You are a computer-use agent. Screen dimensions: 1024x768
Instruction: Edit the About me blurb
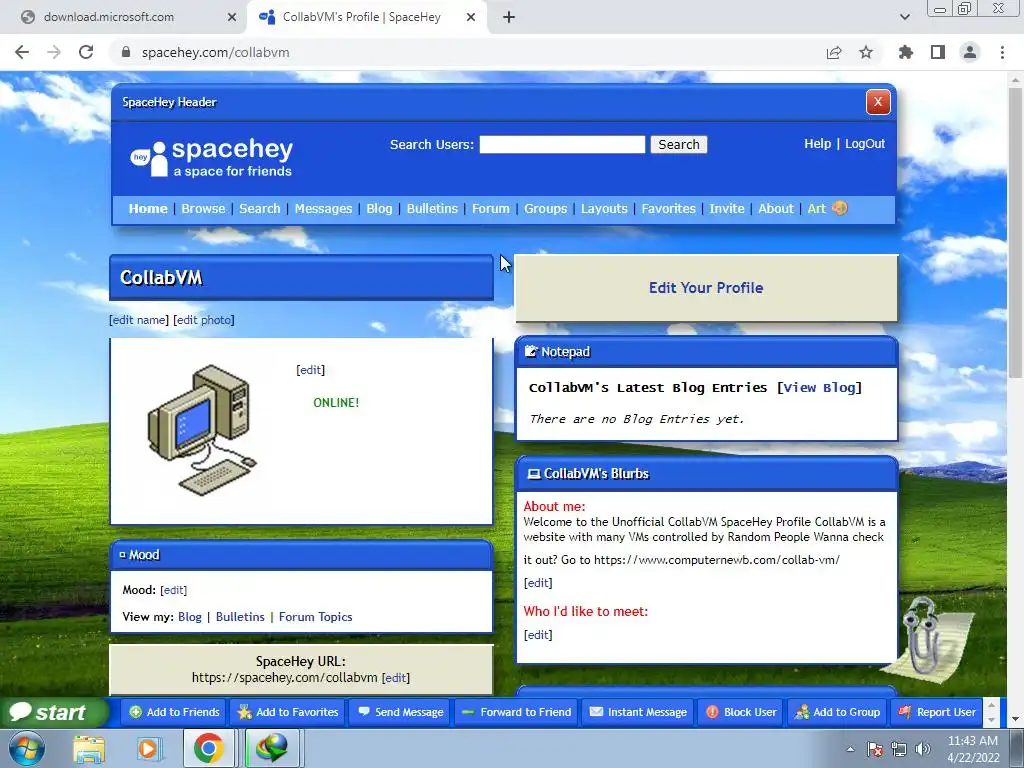(x=538, y=583)
